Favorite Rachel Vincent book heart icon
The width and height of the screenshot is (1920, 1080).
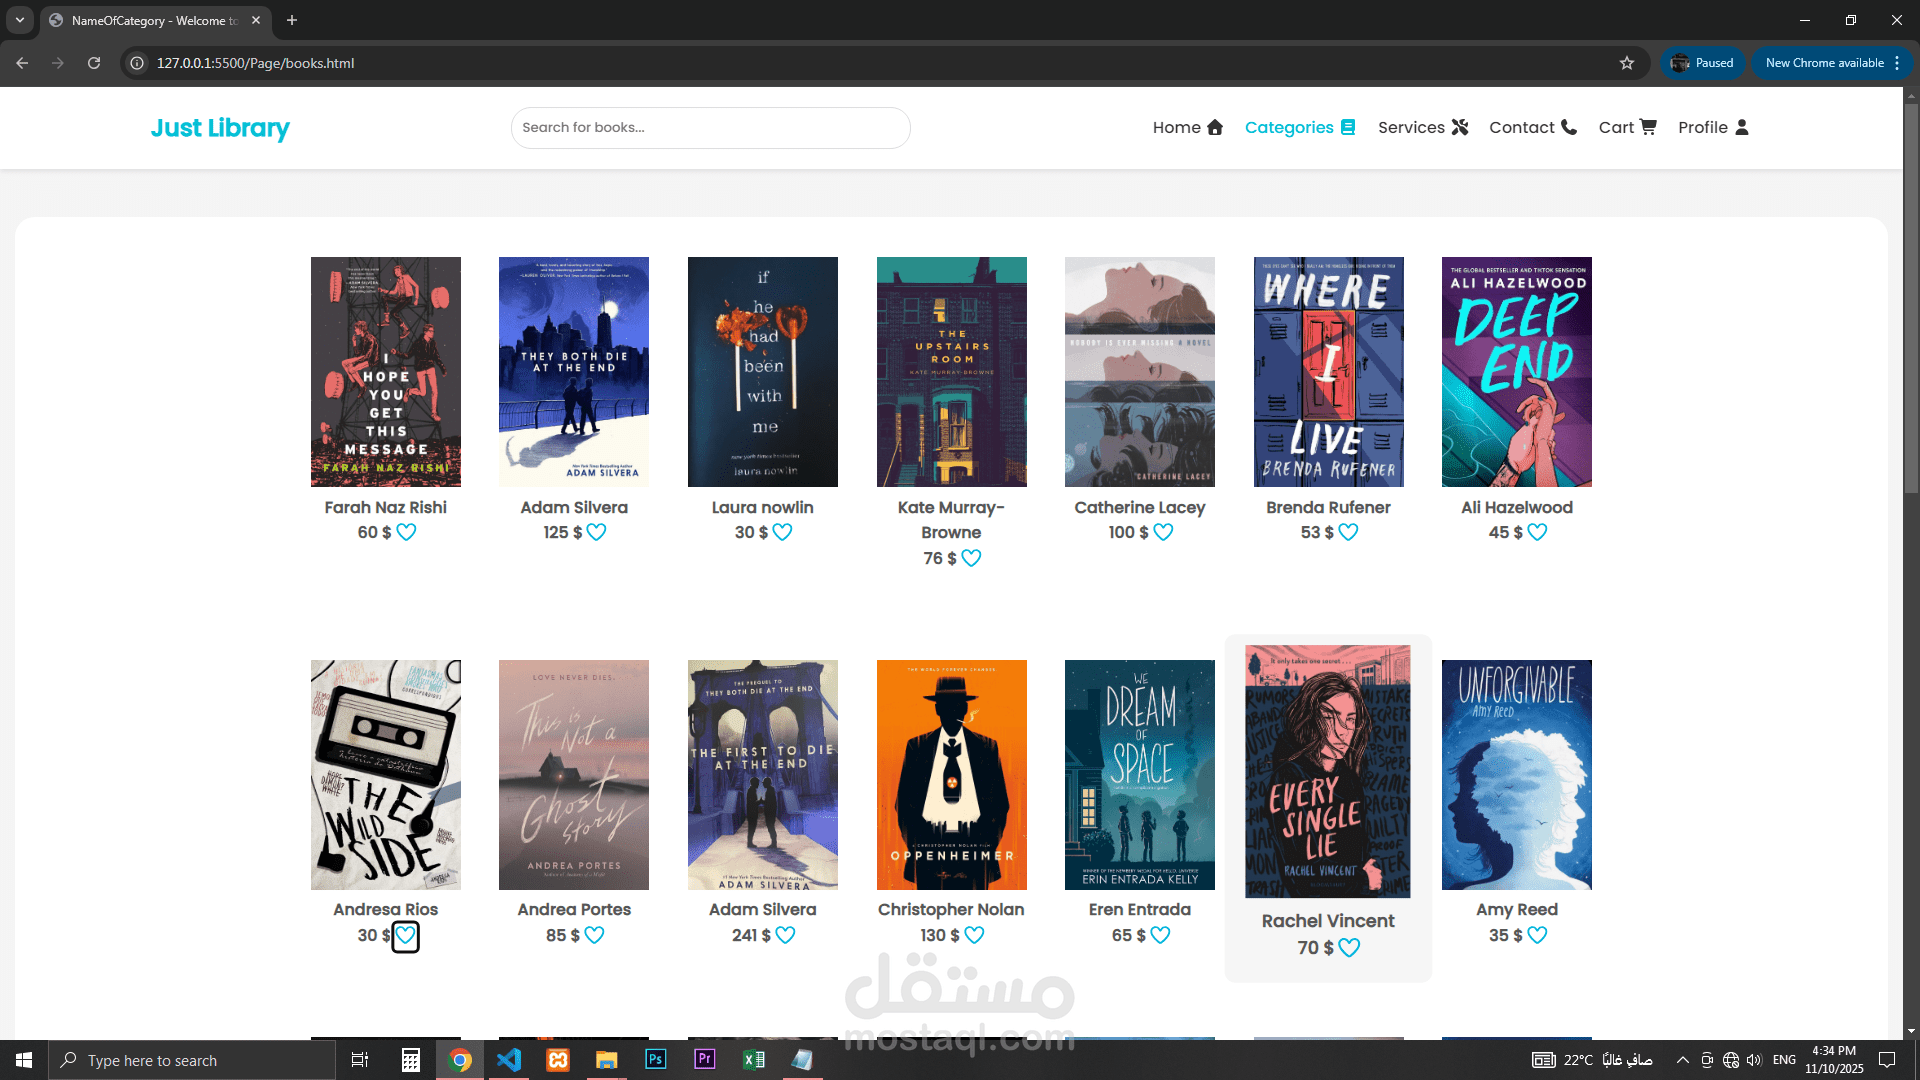click(x=1349, y=948)
